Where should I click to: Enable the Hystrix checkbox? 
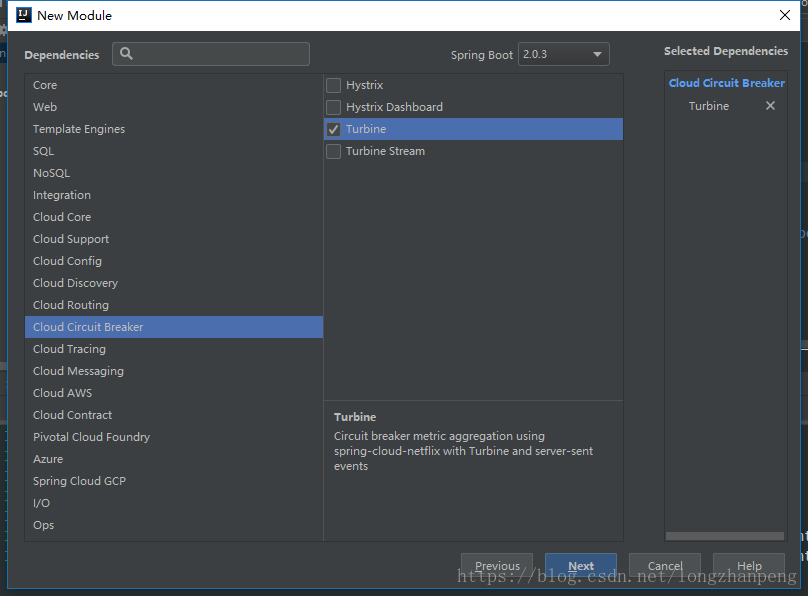pyautogui.click(x=333, y=85)
